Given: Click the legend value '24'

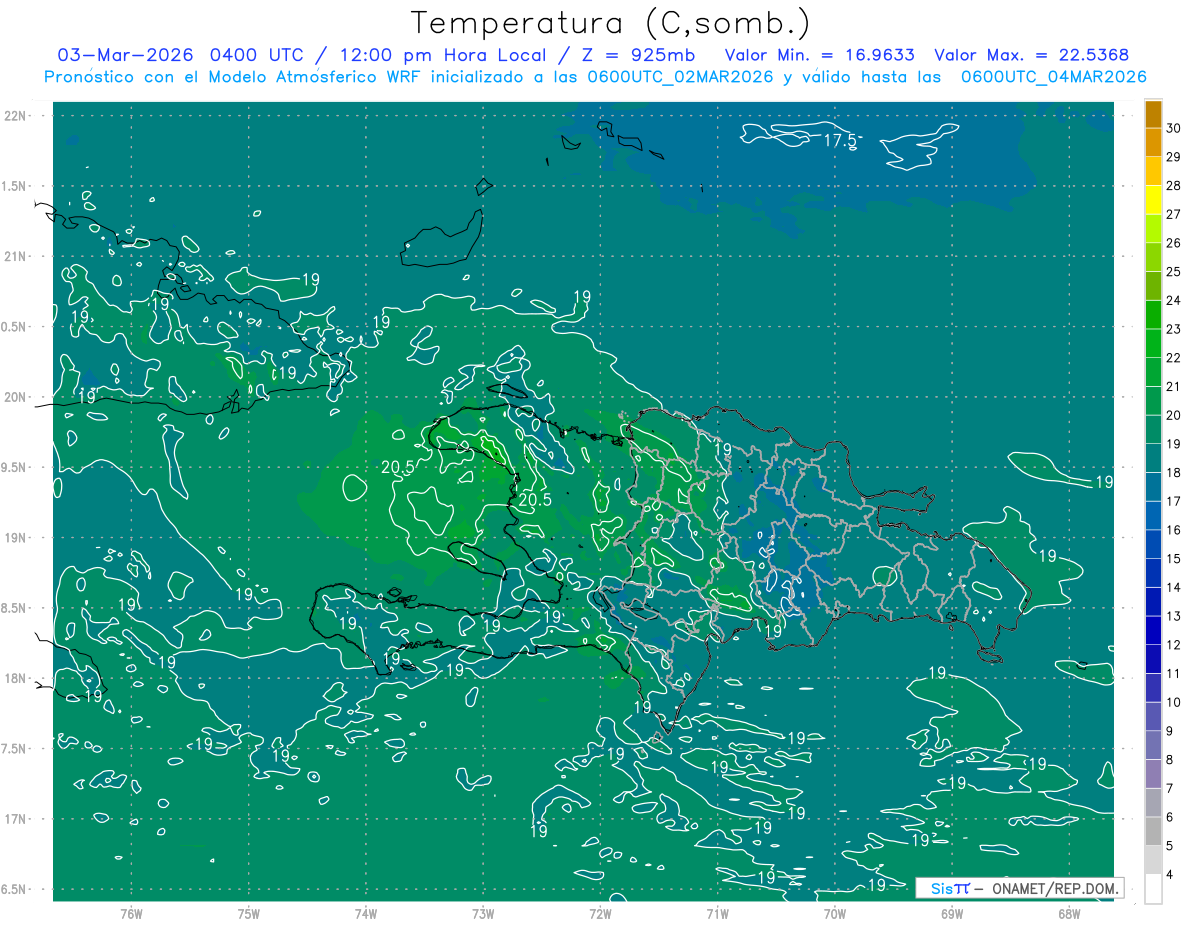Looking at the screenshot, I should pyautogui.click(x=1173, y=300).
